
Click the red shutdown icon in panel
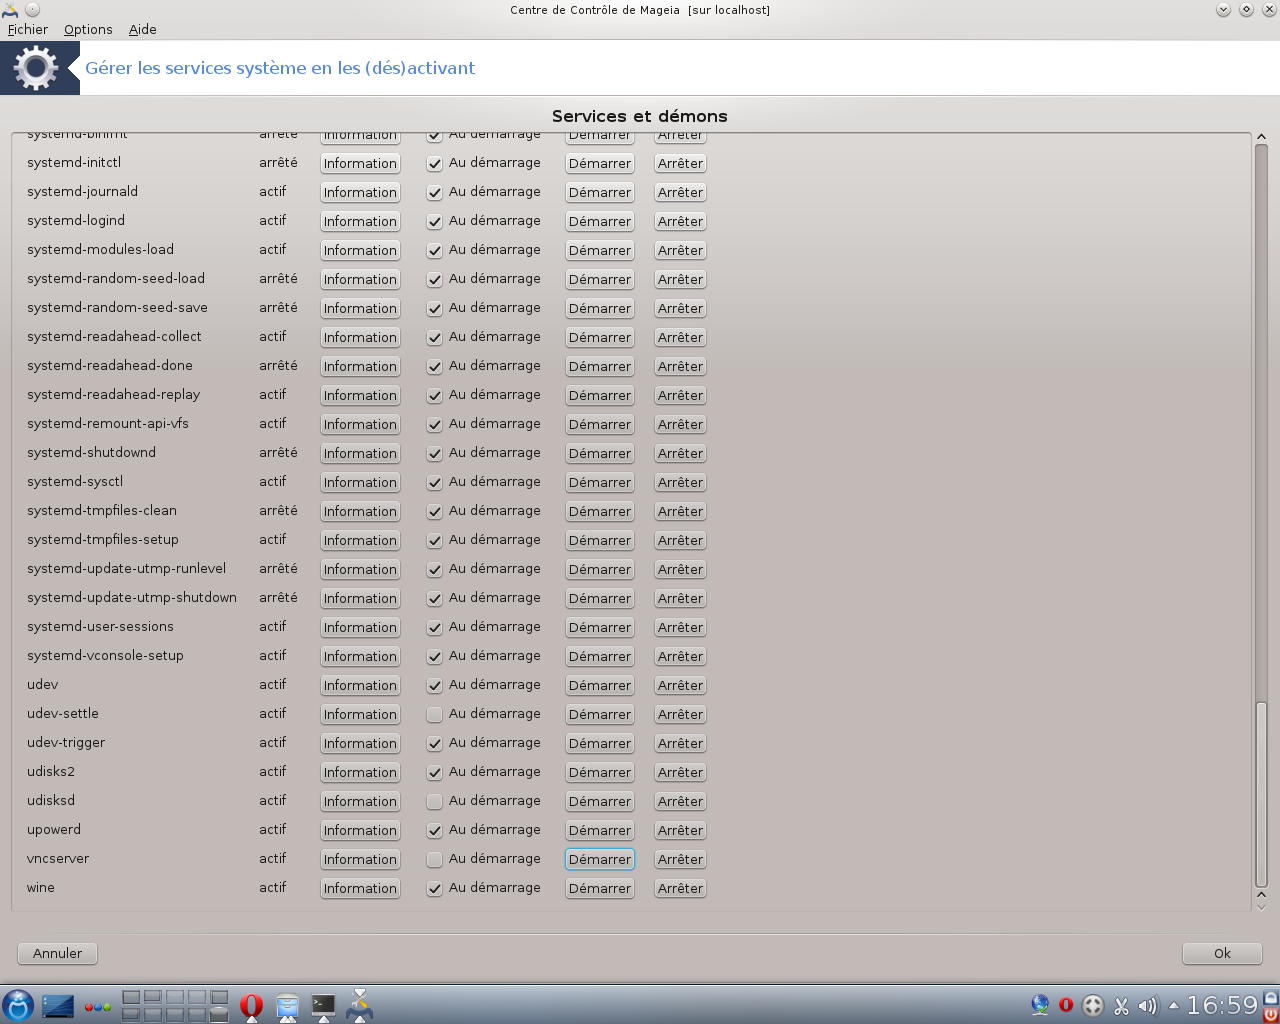click(1271, 1014)
